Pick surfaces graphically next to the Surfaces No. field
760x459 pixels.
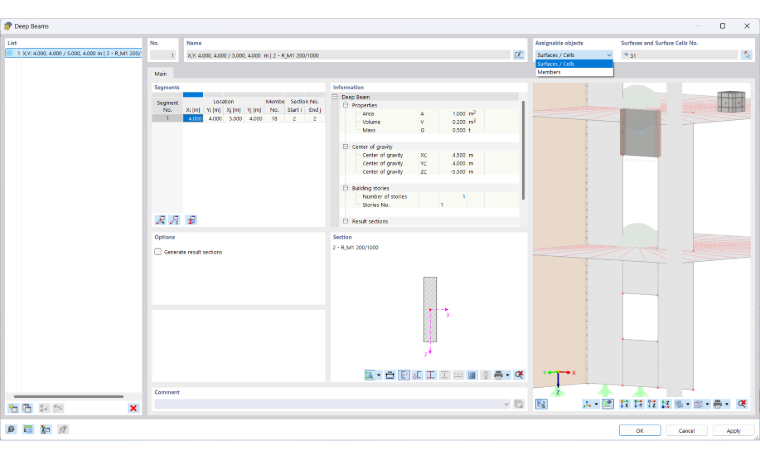[746, 55]
